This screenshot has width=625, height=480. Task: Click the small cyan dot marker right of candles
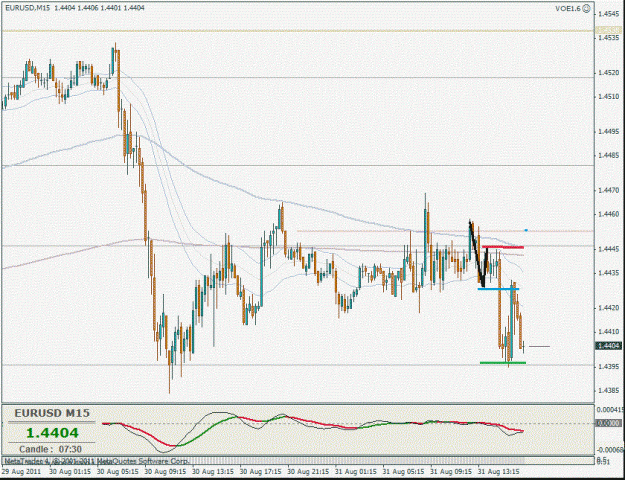coord(526,230)
